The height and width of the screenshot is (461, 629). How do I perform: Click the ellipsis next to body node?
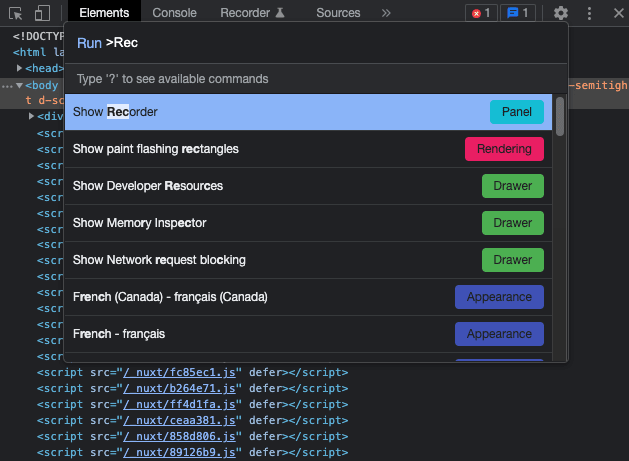click(7, 86)
